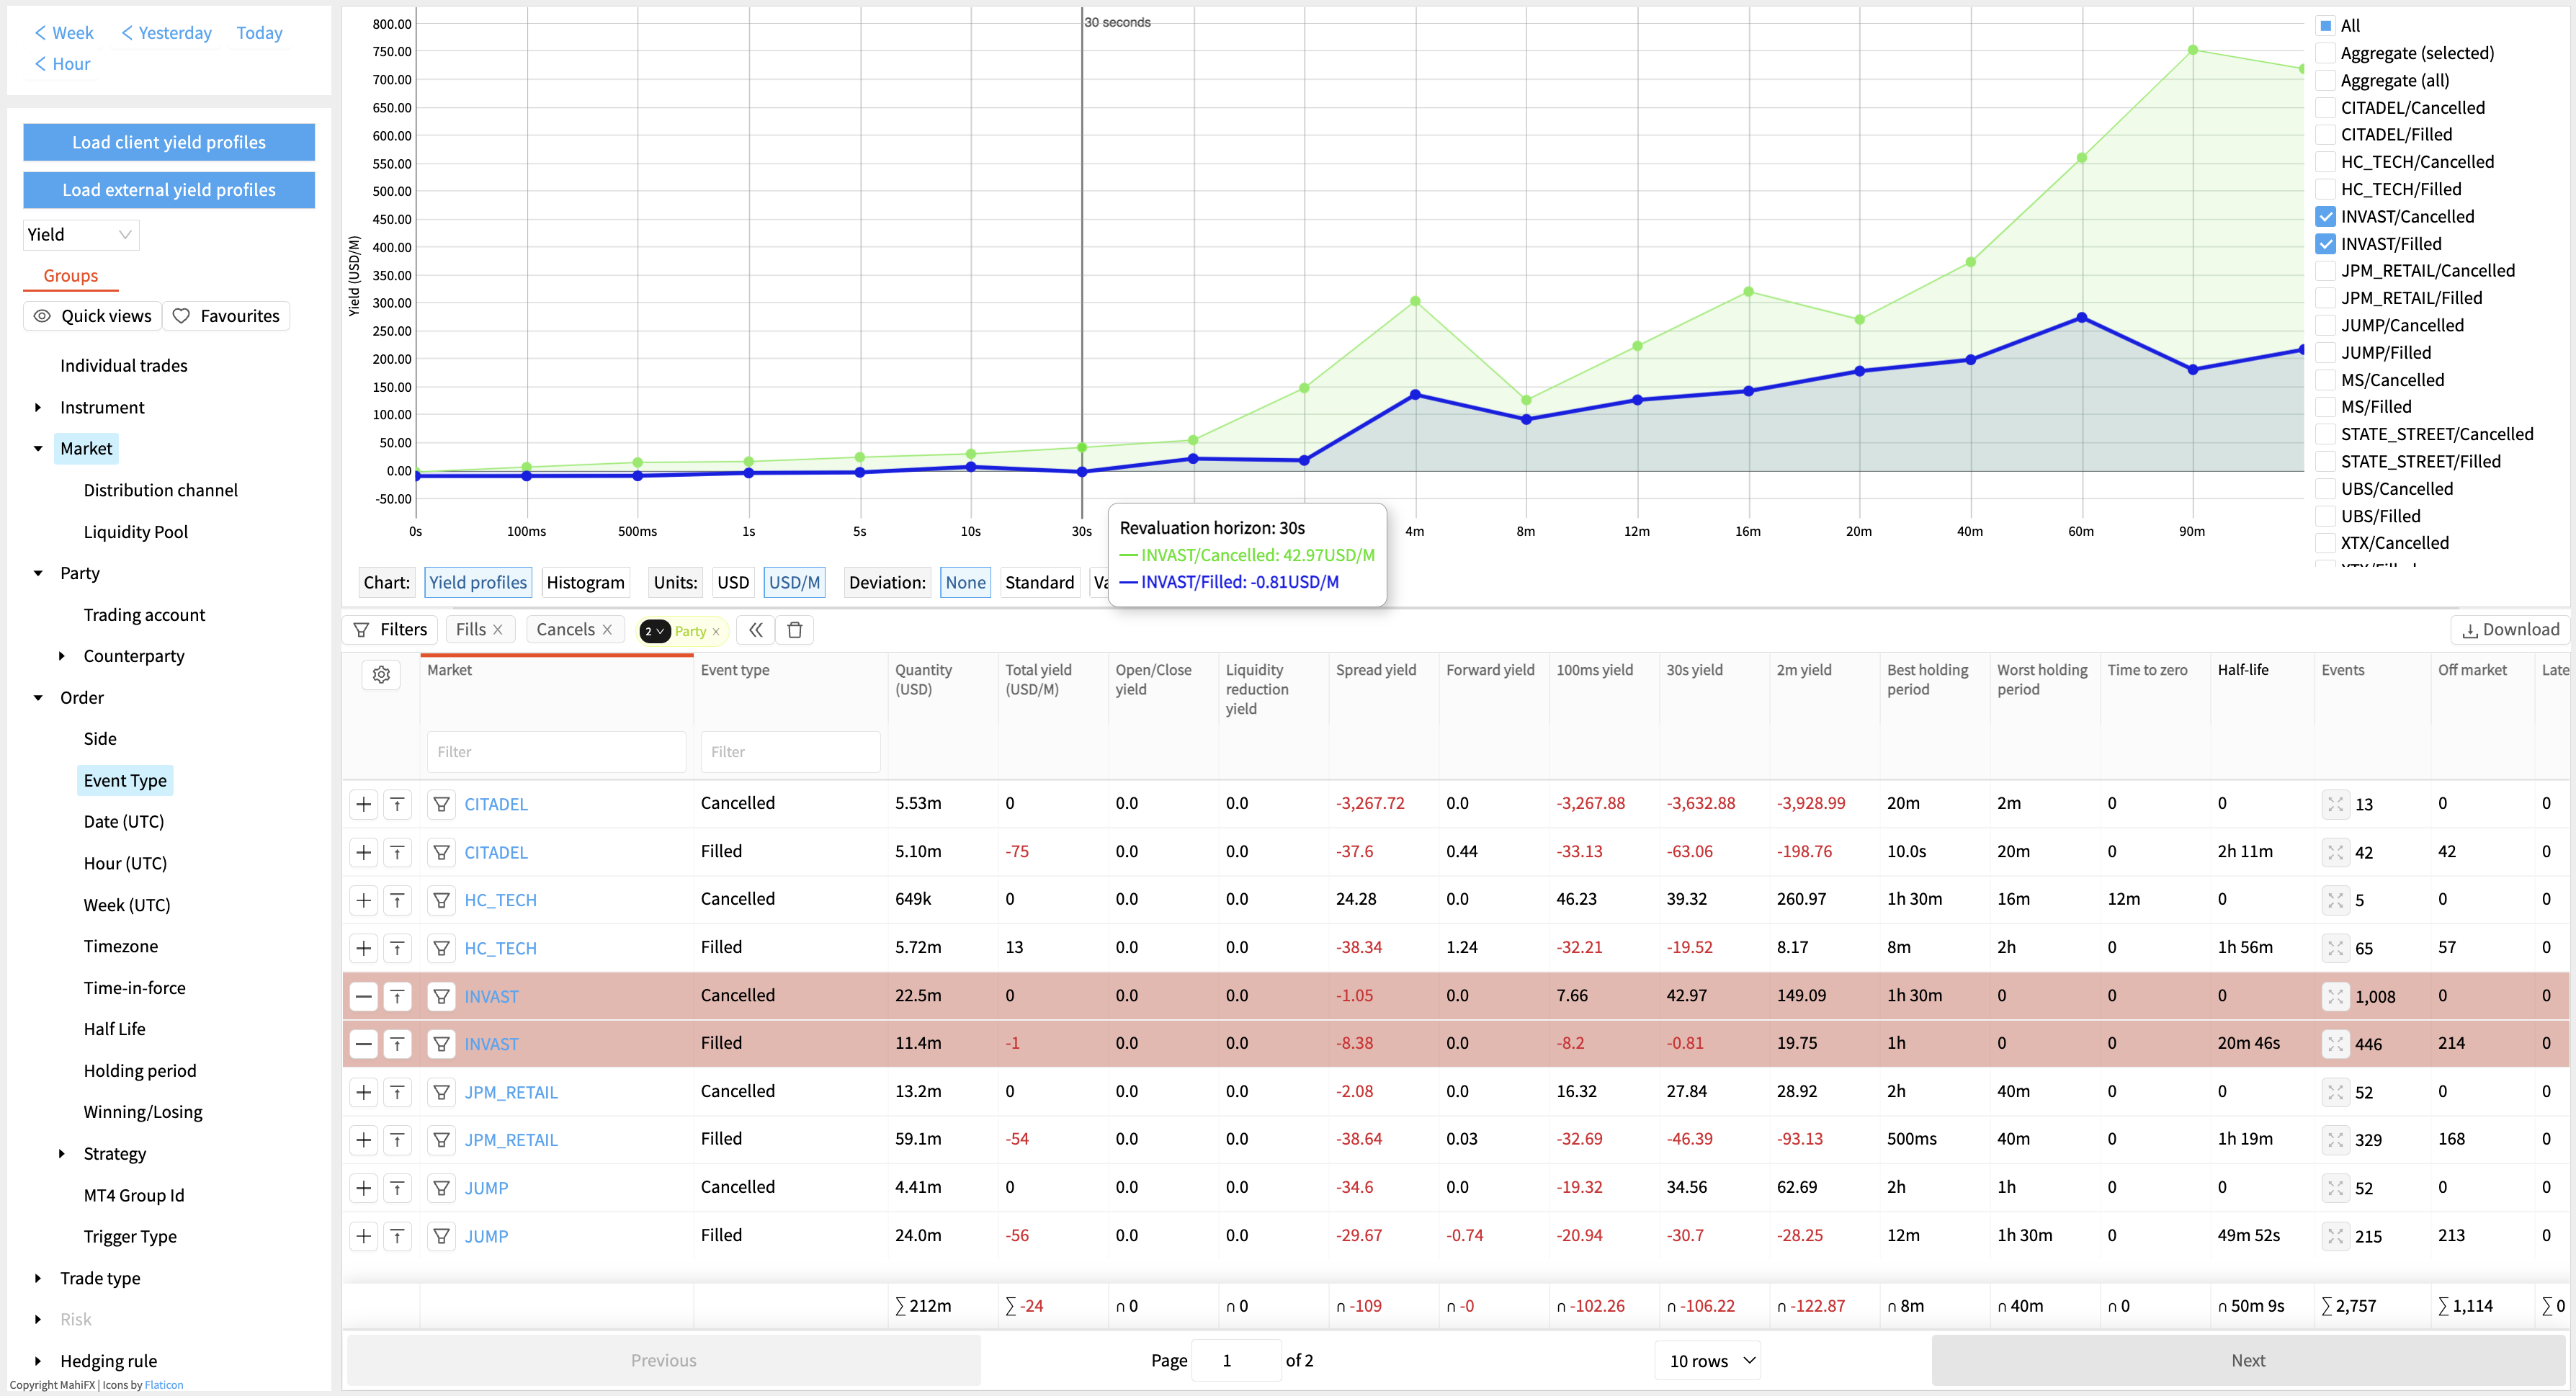Deselect INVAST Cancelled row minus icon

tap(364, 996)
